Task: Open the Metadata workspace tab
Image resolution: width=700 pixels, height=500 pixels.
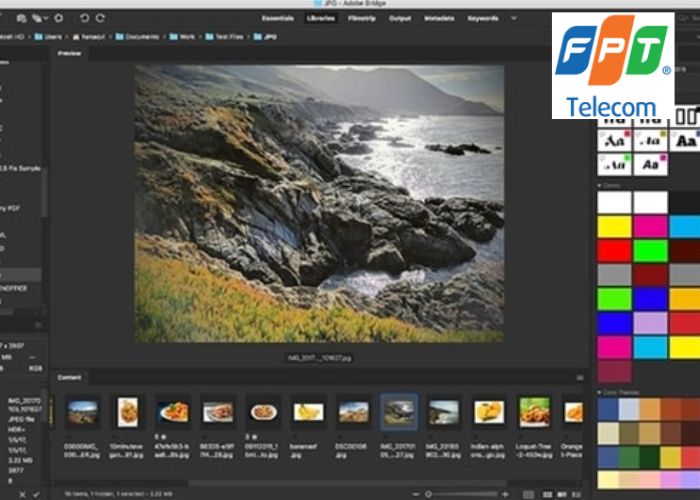Action: (x=438, y=18)
